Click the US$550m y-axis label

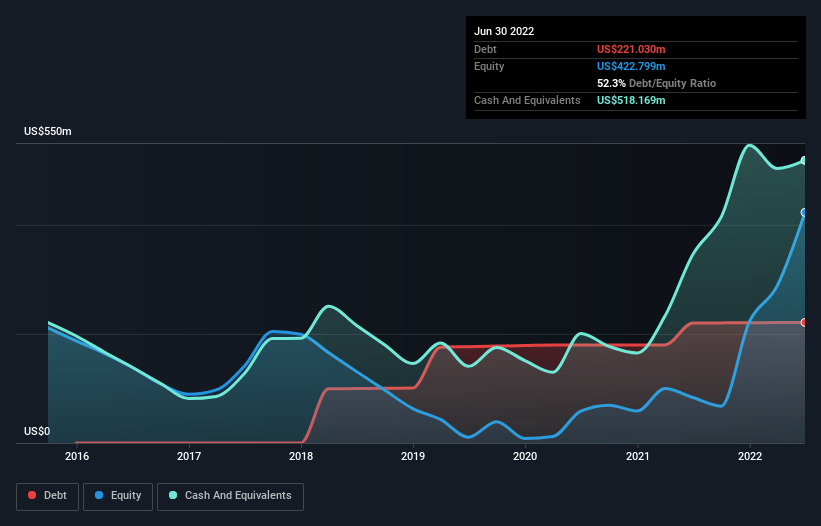[x=48, y=131]
